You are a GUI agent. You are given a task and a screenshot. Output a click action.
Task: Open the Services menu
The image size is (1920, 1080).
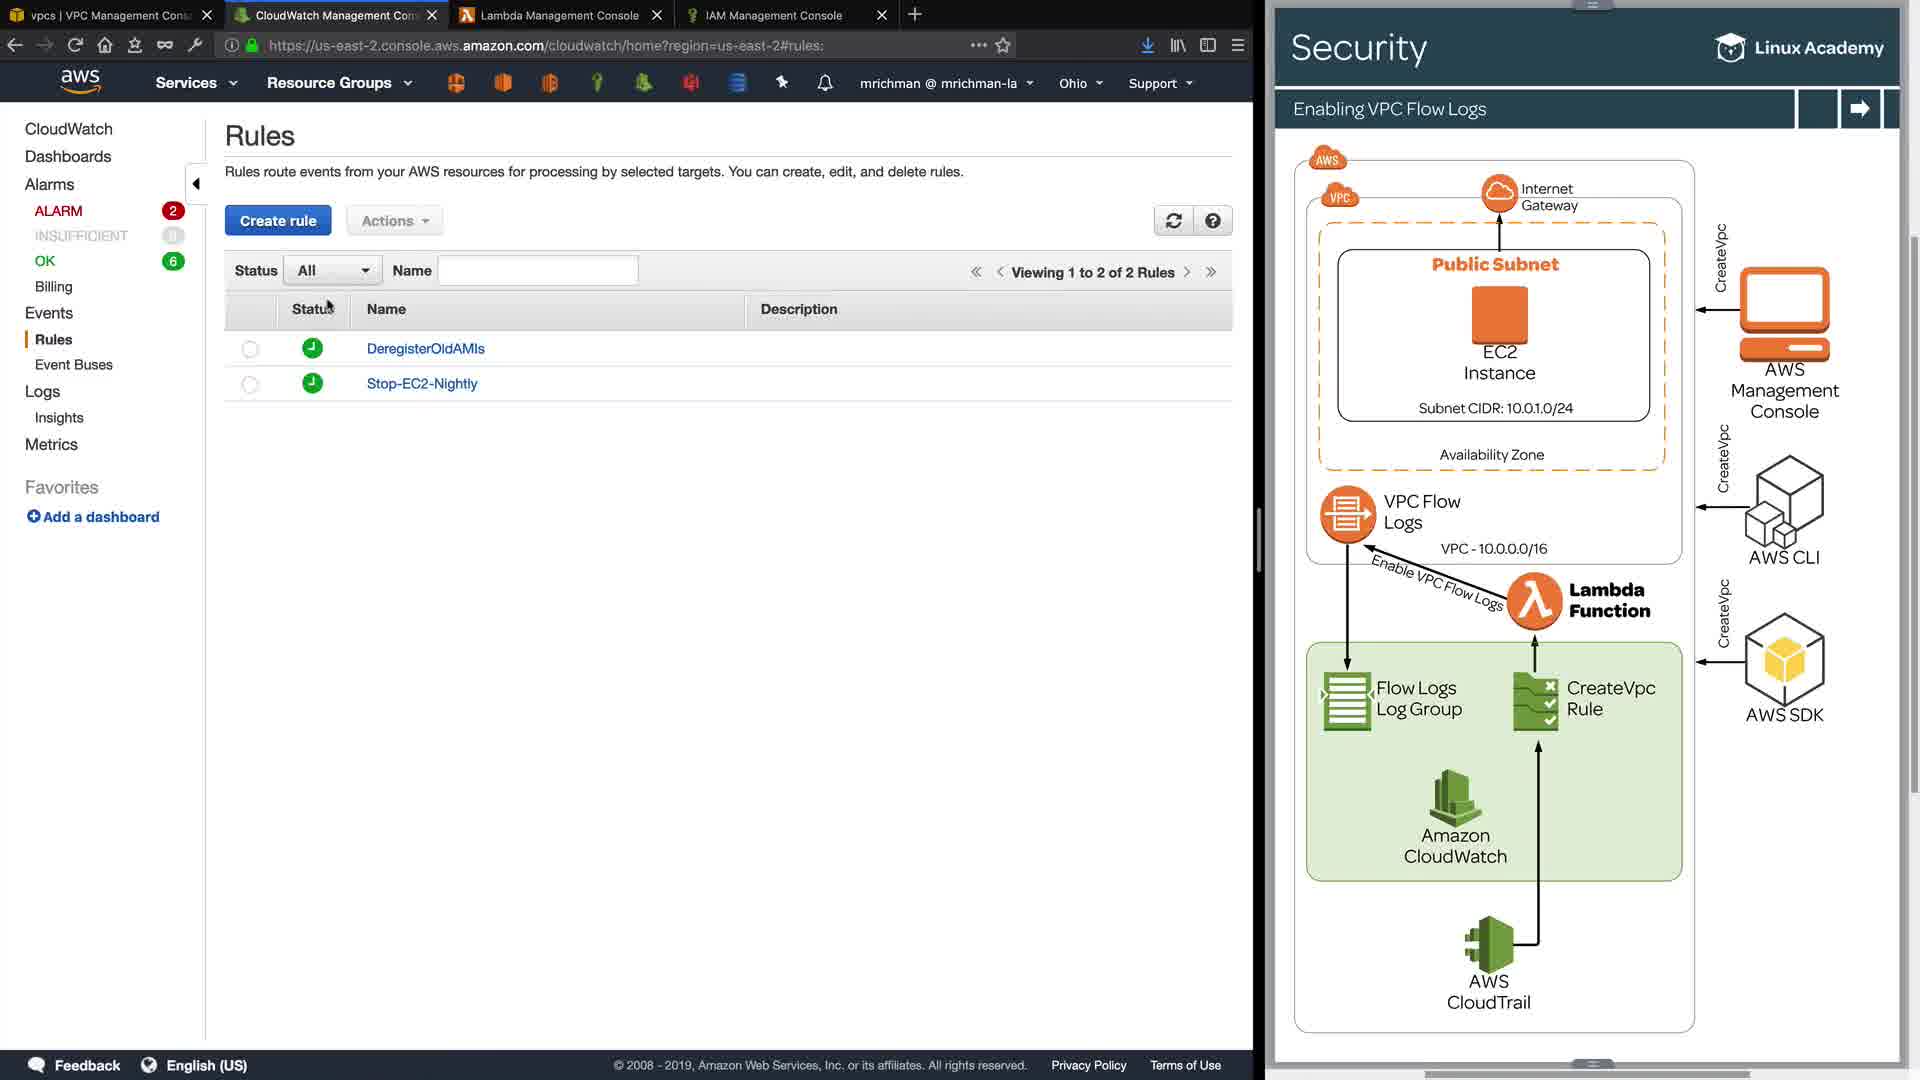196,83
